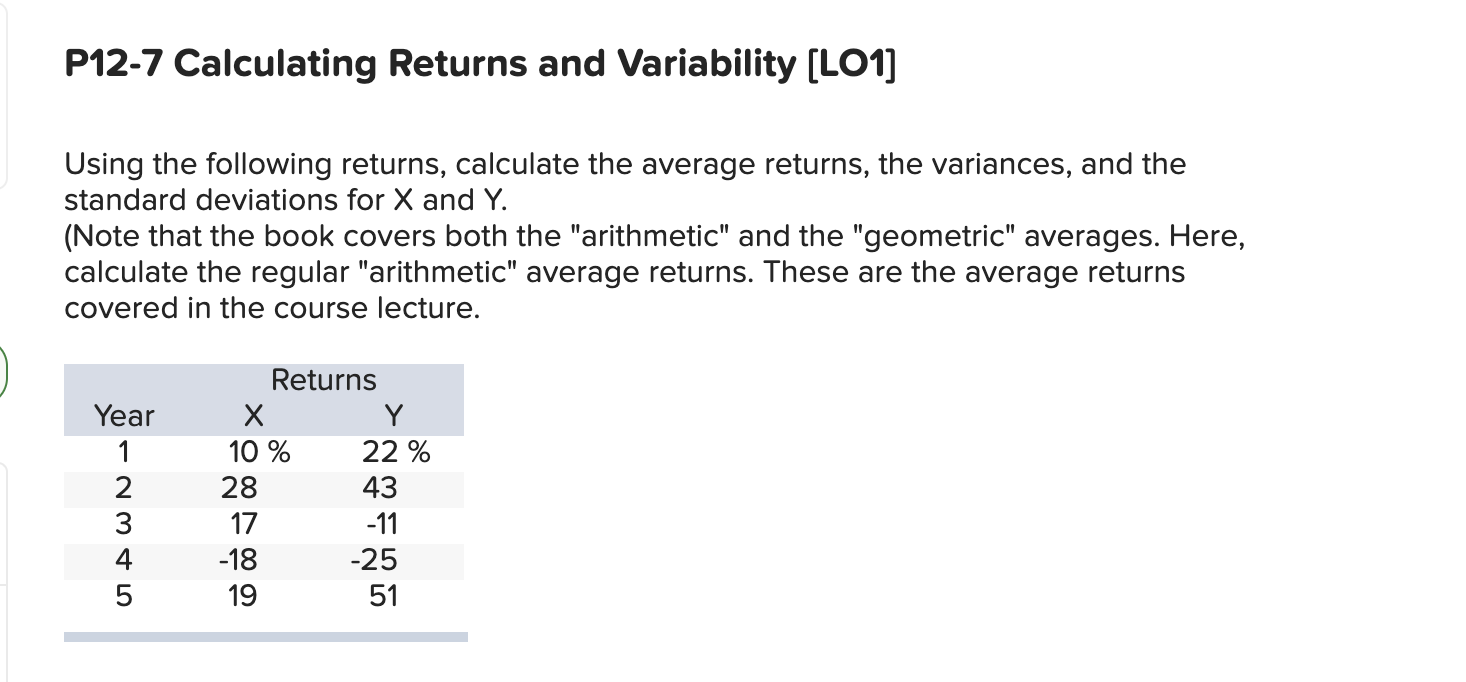Select the -18 return in the X column
Screen dimensions: 1466x682
tap(238, 560)
